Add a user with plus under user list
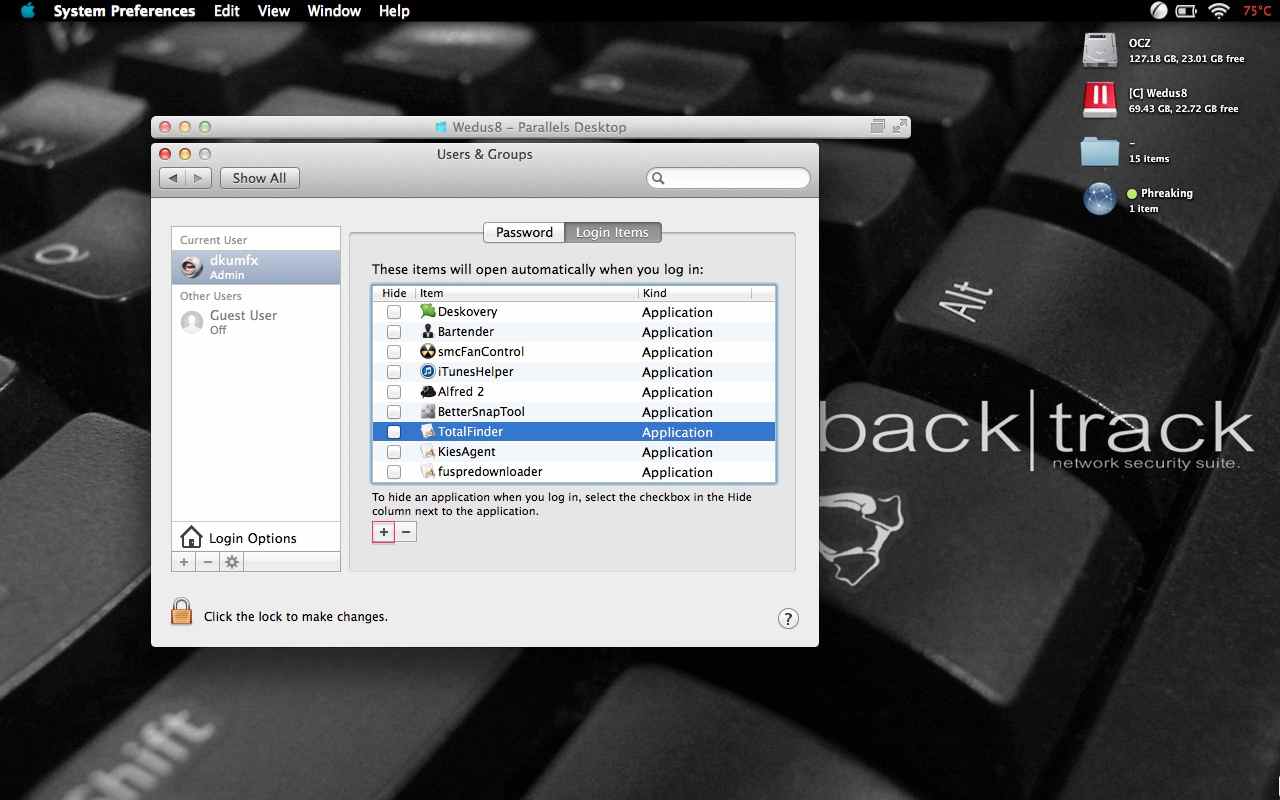Screen dimensions: 1280x800 pyautogui.click(x=184, y=562)
